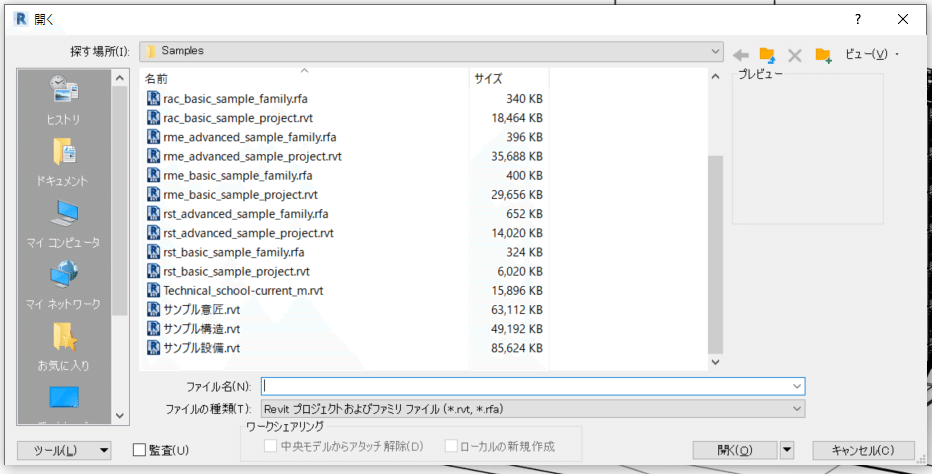The width and height of the screenshot is (932, 474).
Task: Click the places bar vertical scrollbar thumb
Action: [x=119, y=200]
